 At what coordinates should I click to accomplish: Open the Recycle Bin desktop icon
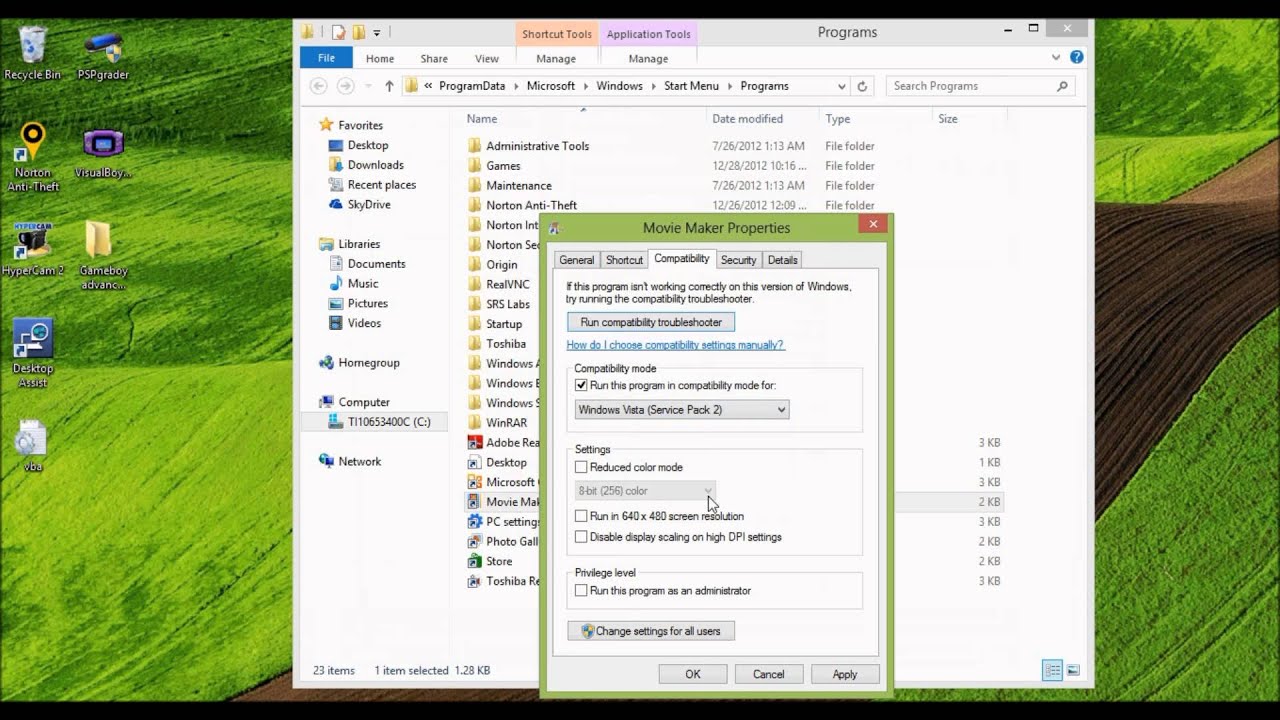point(32,53)
